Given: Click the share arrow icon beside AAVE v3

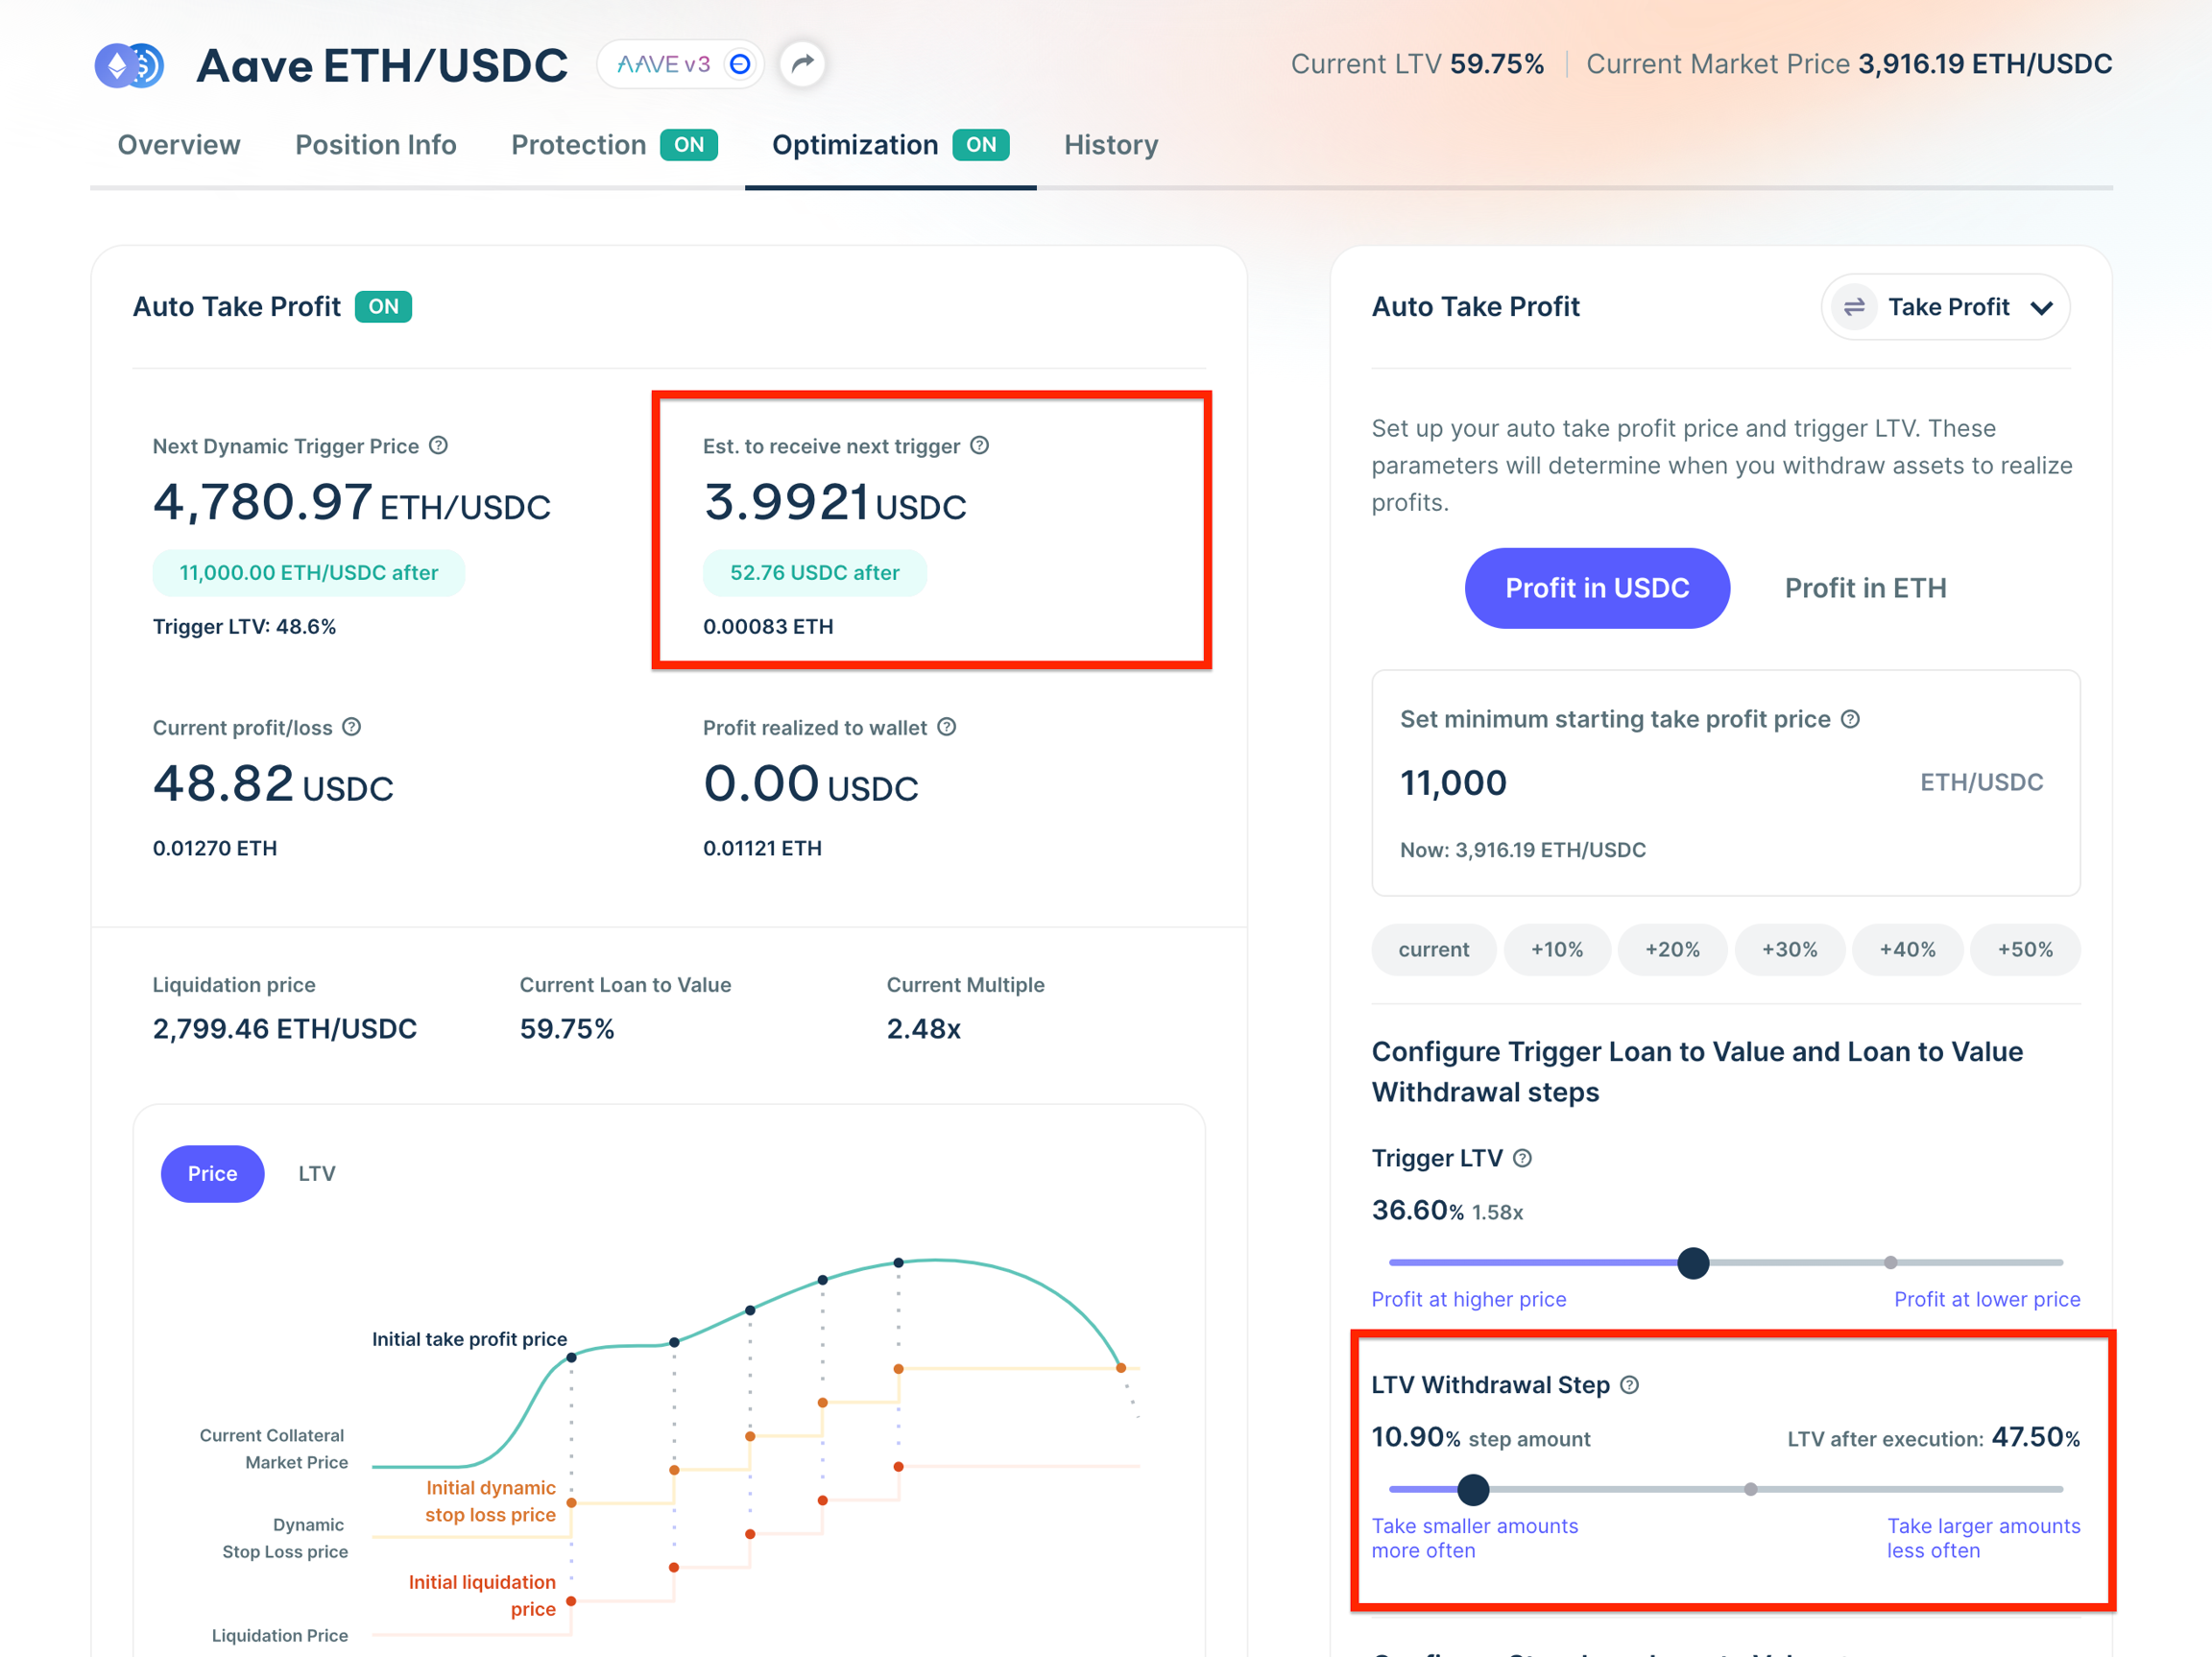Looking at the screenshot, I should coord(802,64).
